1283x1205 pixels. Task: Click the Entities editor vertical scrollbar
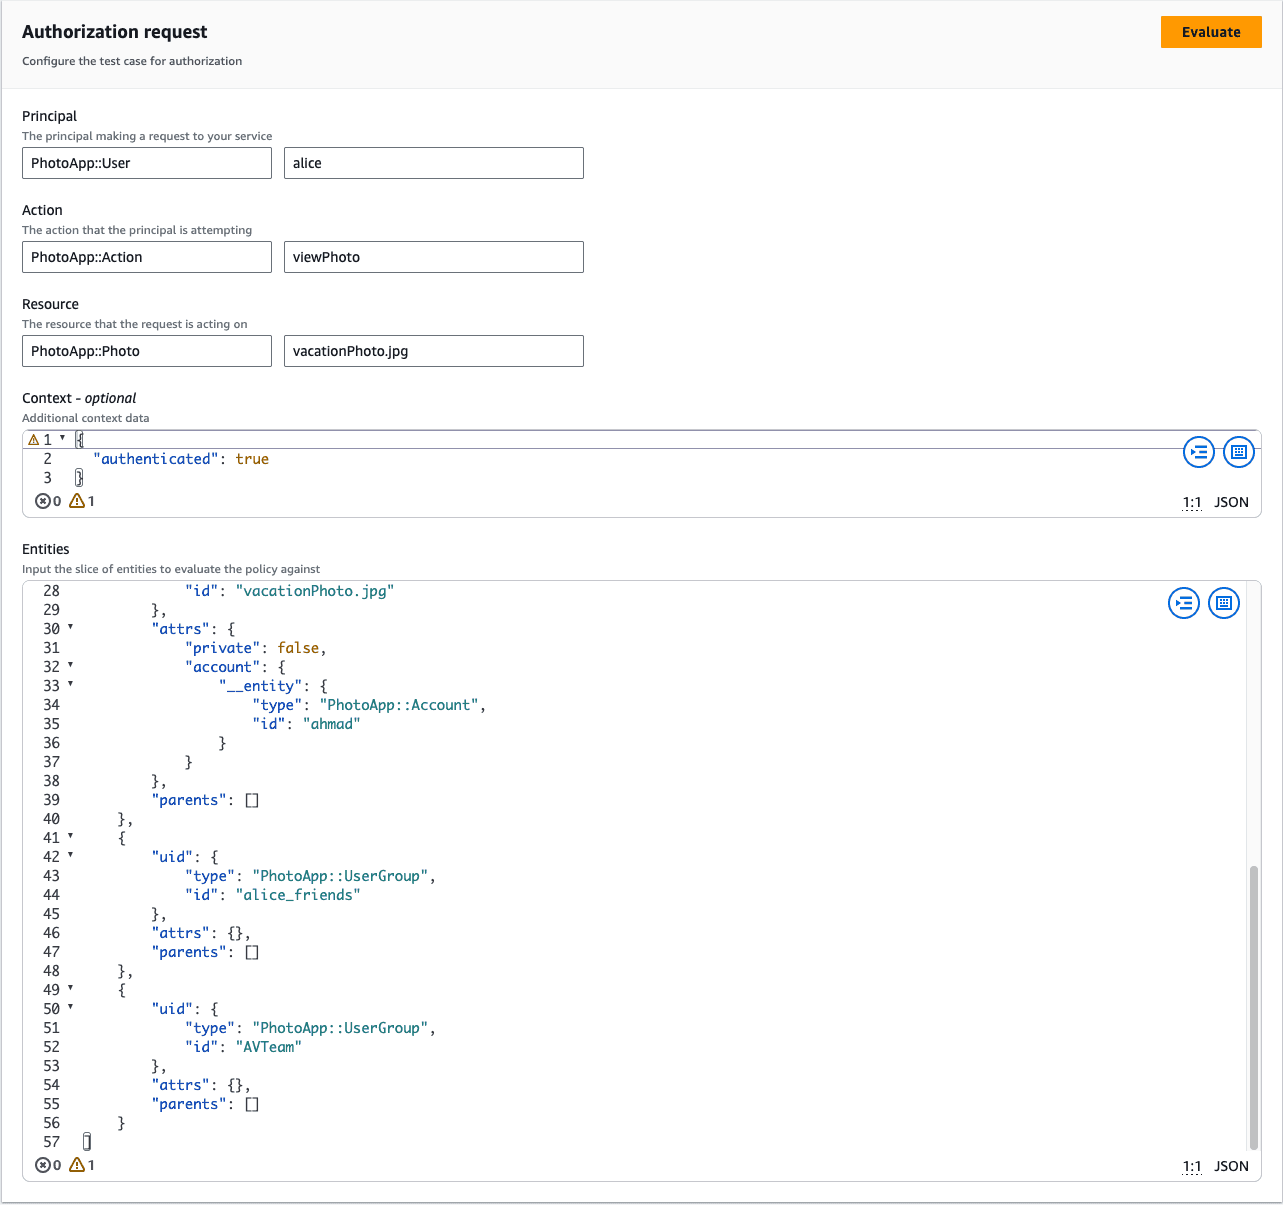(1254, 1008)
